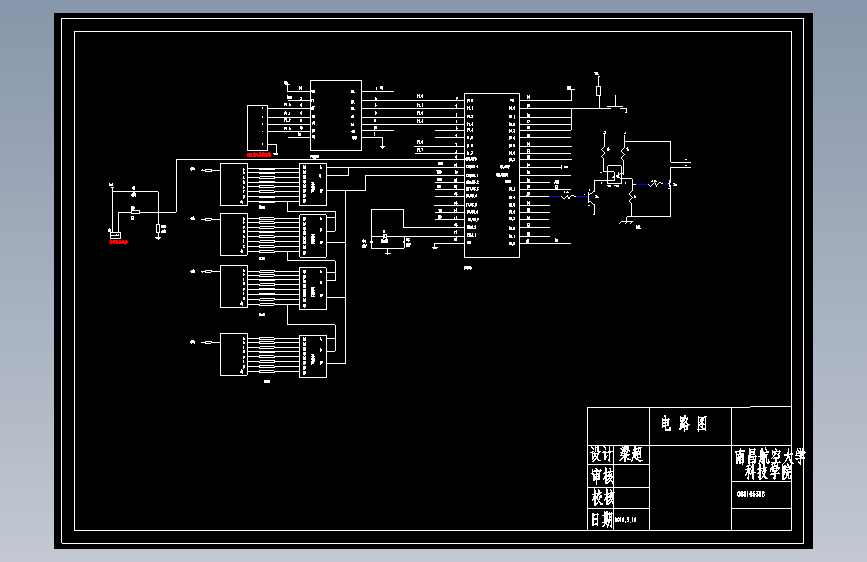Click the 设计 label in title block
The height and width of the screenshot is (562, 867).
[601, 455]
